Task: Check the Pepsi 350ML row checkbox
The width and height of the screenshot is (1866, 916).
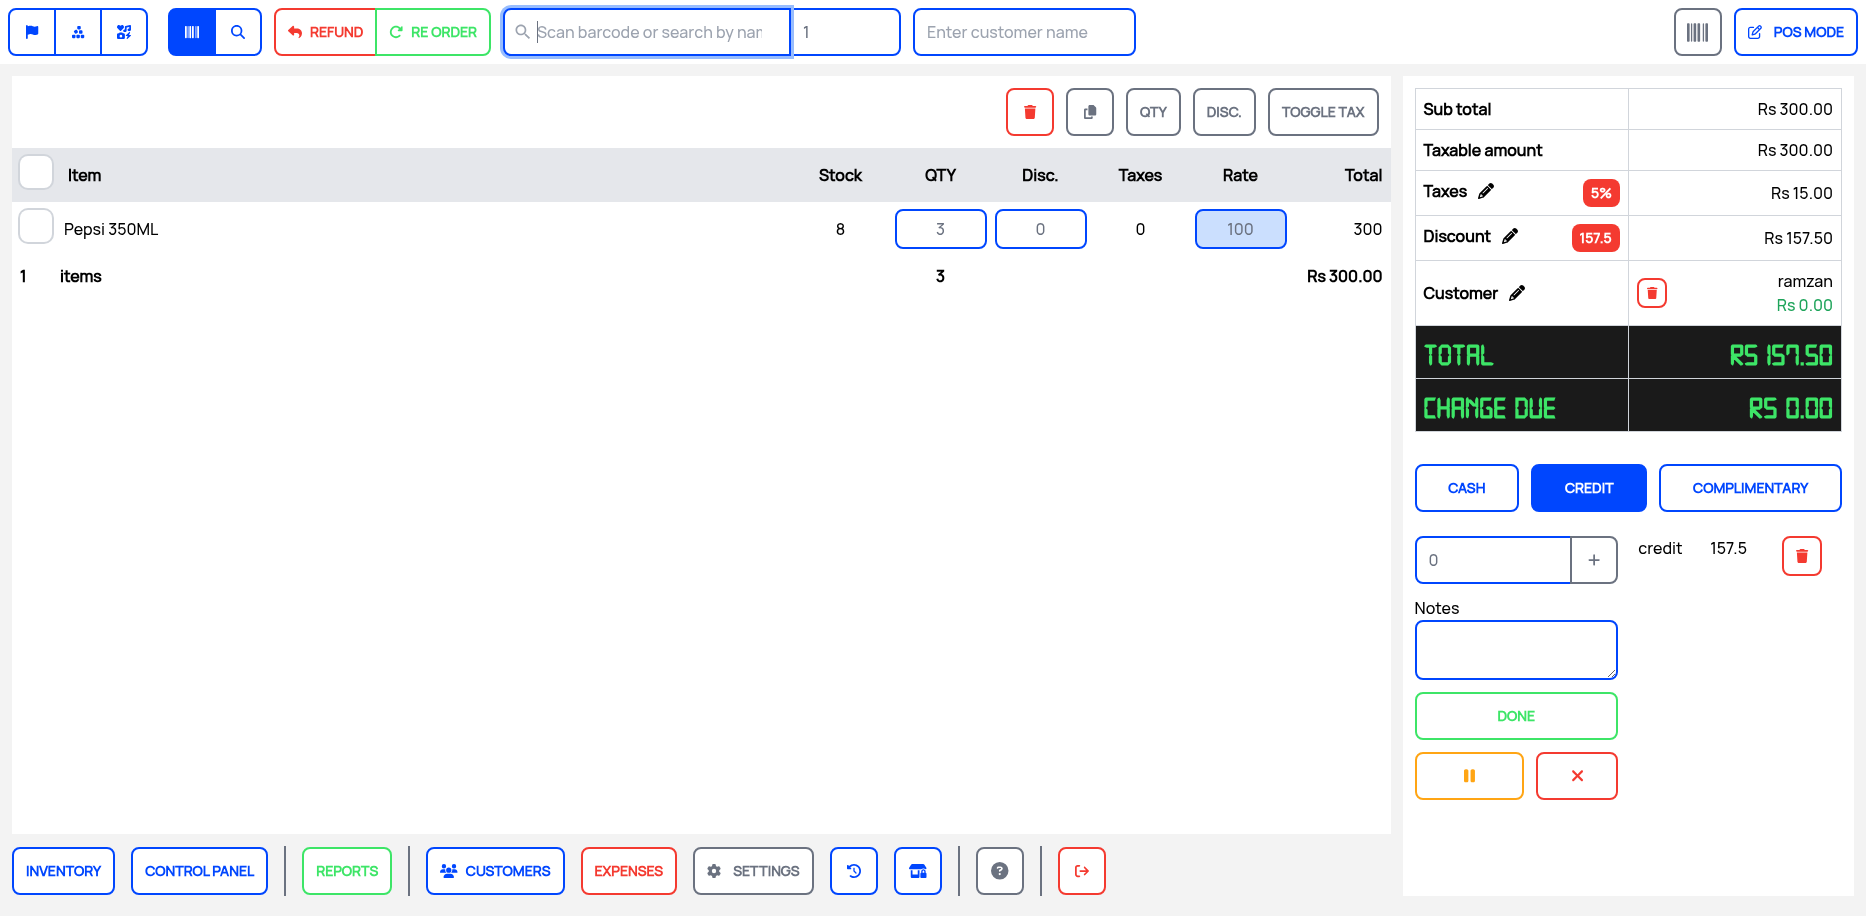Action: (36, 226)
